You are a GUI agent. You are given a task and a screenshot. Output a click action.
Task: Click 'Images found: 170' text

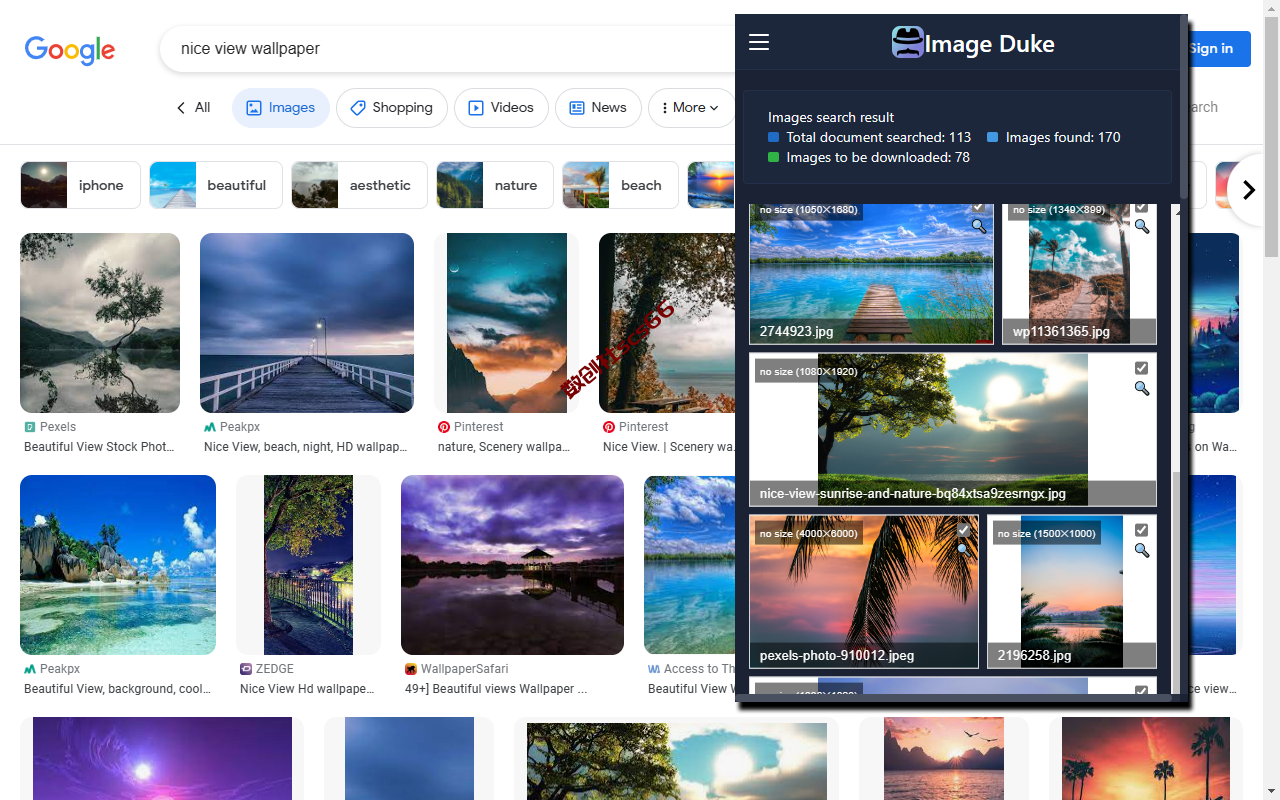[1063, 137]
